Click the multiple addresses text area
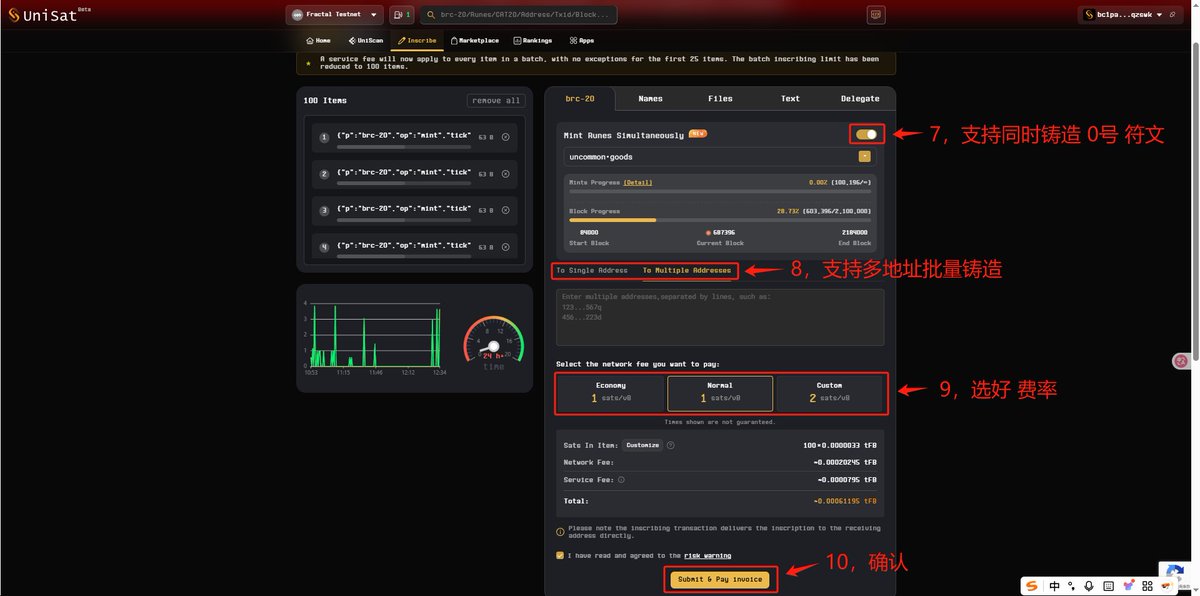Screen dimensions: 1200x596 pos(720,318)
